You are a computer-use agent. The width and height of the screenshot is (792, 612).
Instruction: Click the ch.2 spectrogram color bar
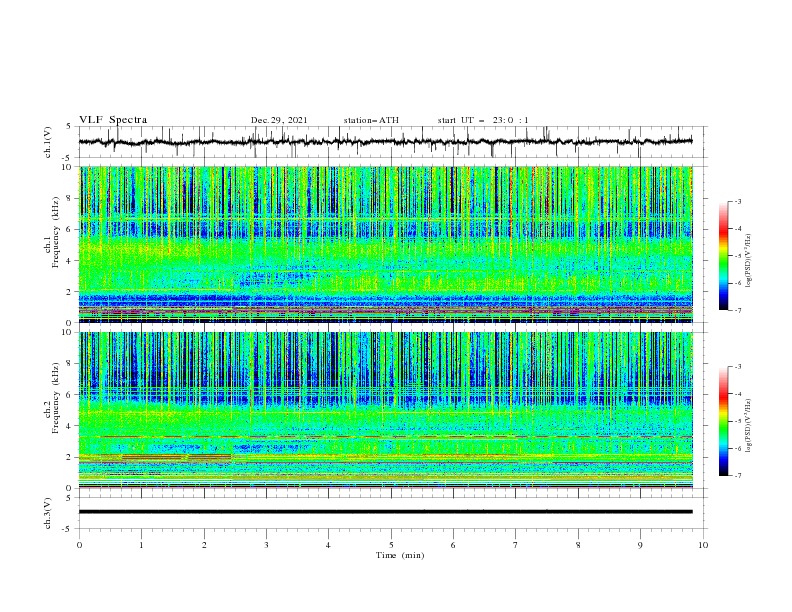coord(723,421)
